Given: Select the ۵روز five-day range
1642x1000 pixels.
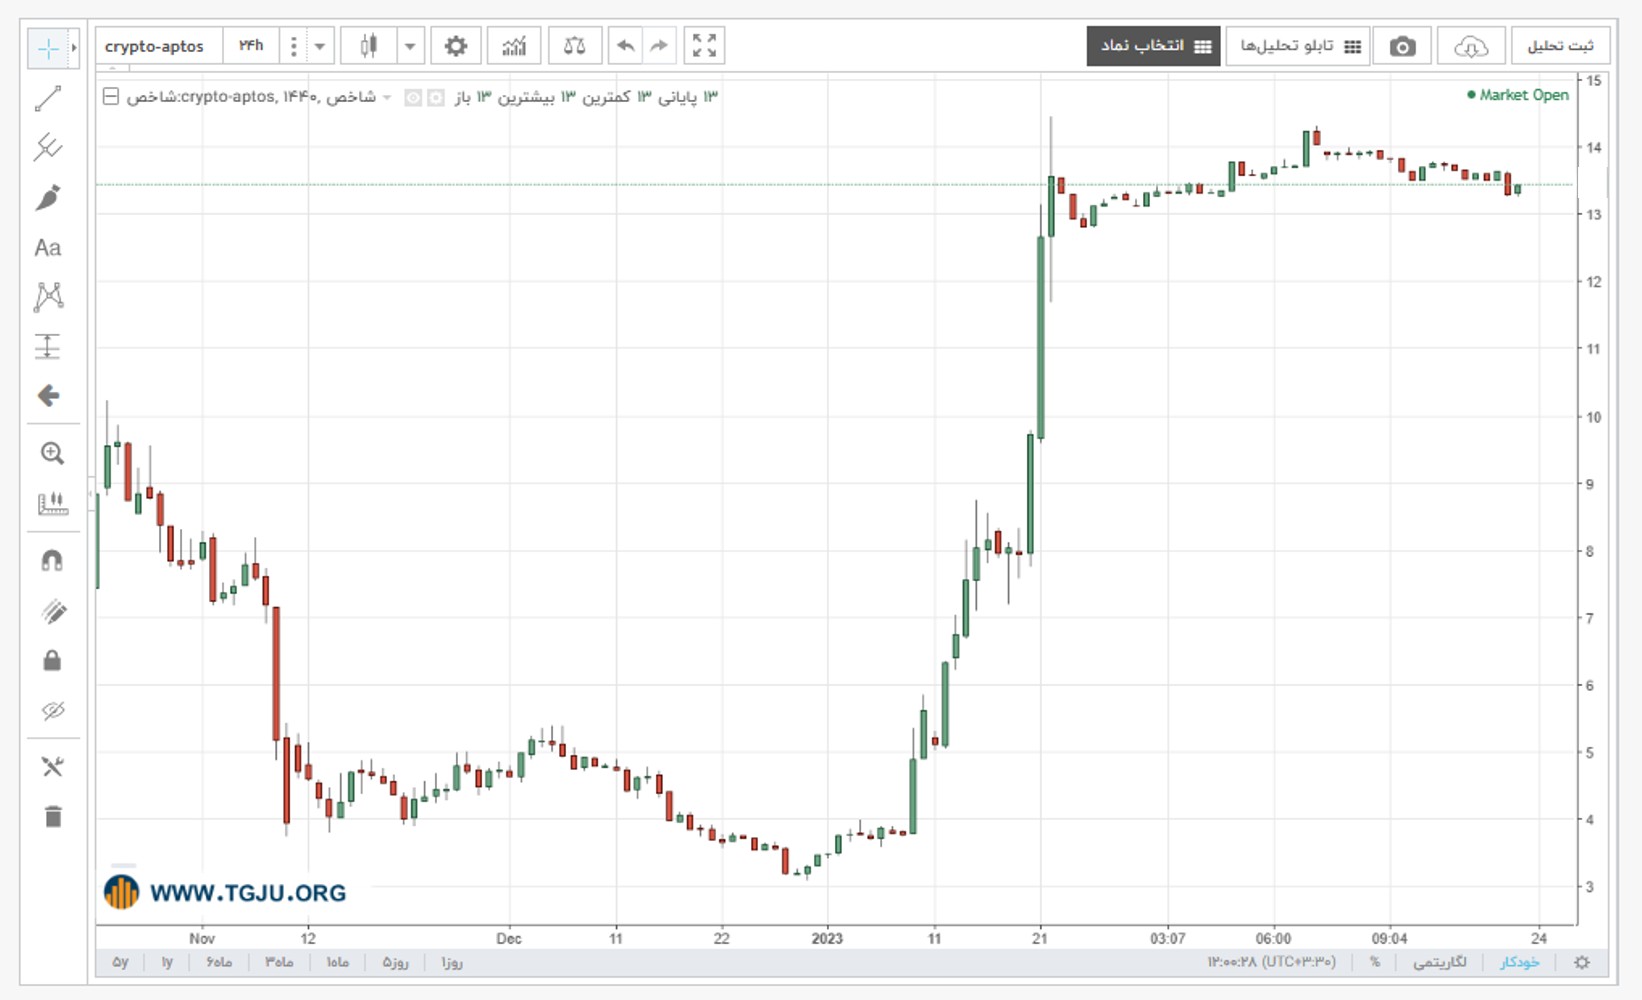Looking at the screenshot, I should coord(396,962).
